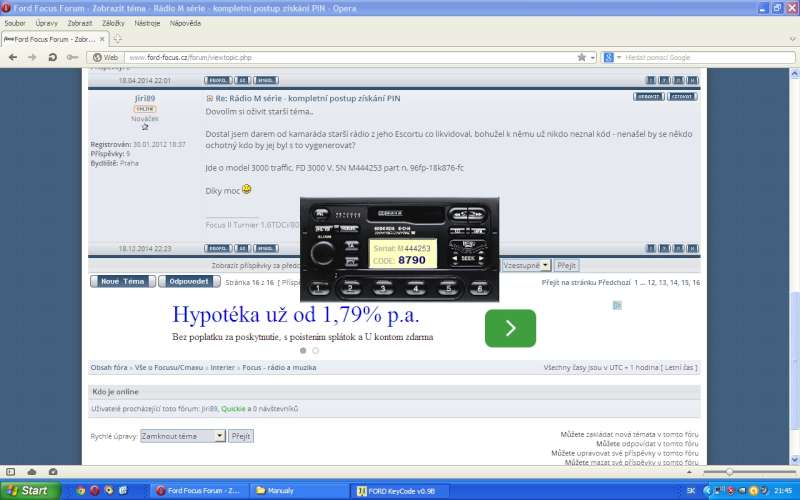The height and width of the screenshot is (500, 800).
Task: Open a new tab with plus icon
Action: point(117,38)
